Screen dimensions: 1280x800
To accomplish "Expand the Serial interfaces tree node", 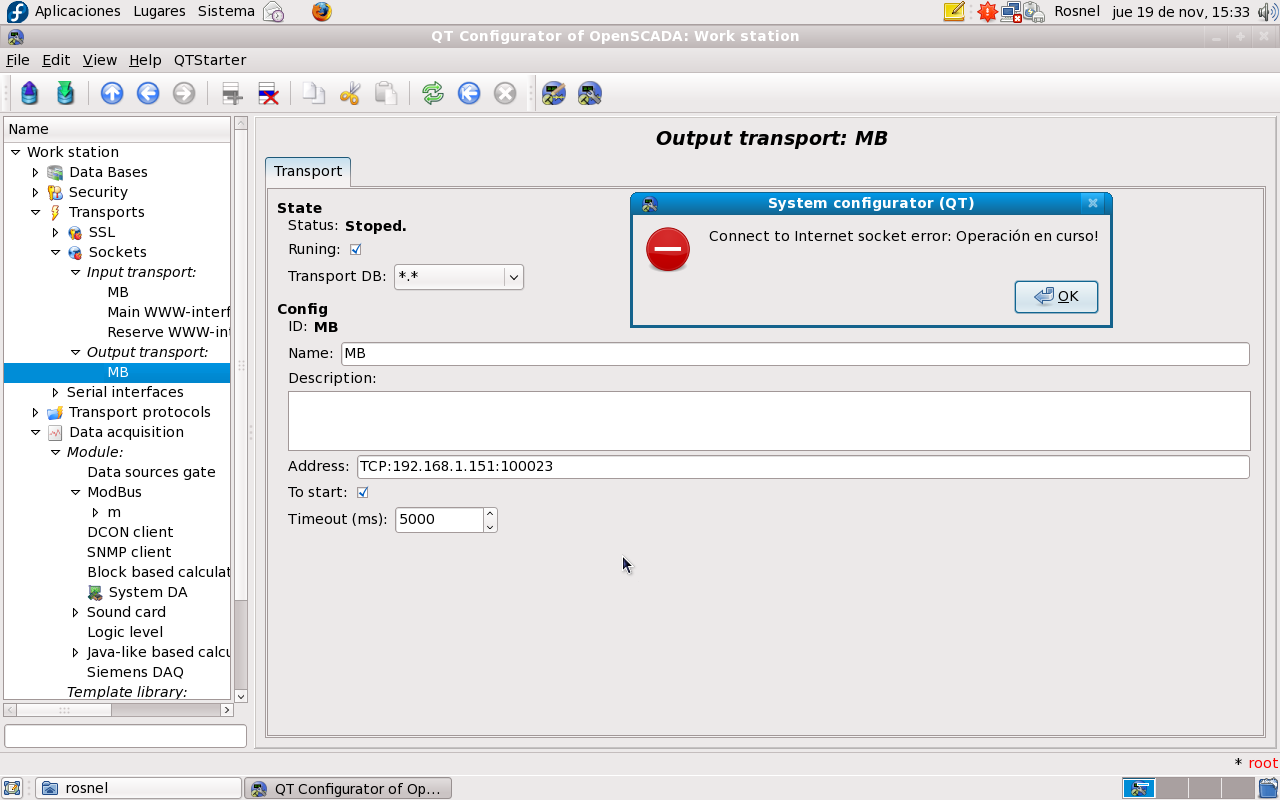I will point(56,392).
